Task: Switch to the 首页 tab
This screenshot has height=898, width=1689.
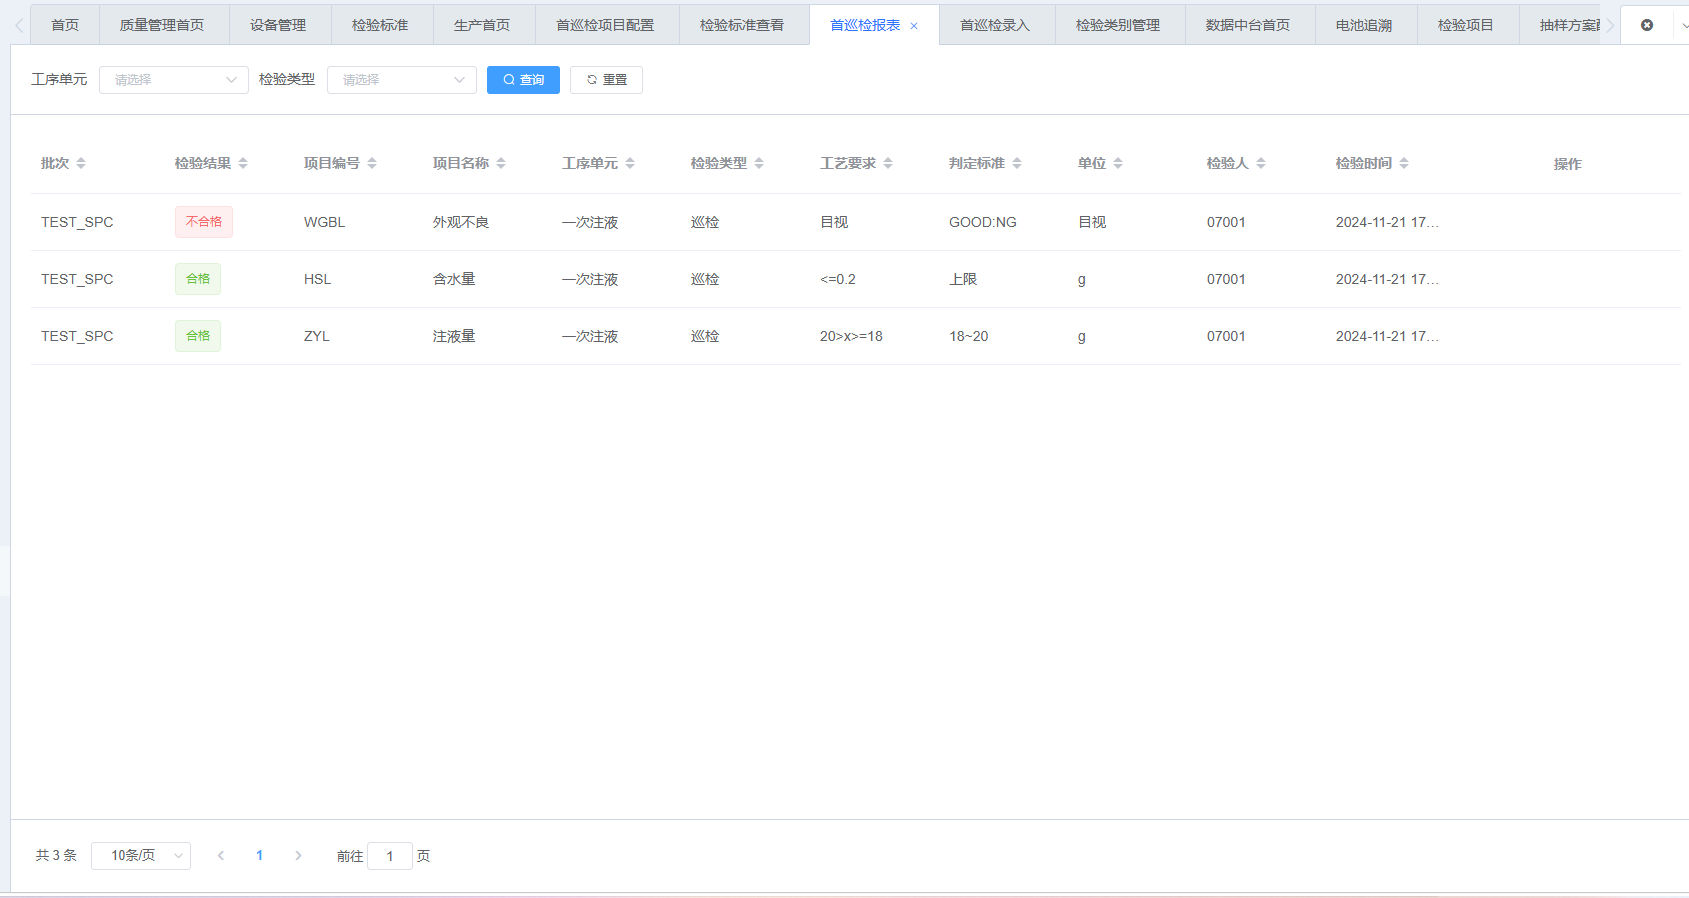Action: pyautogui.click(x=65, y=25)
